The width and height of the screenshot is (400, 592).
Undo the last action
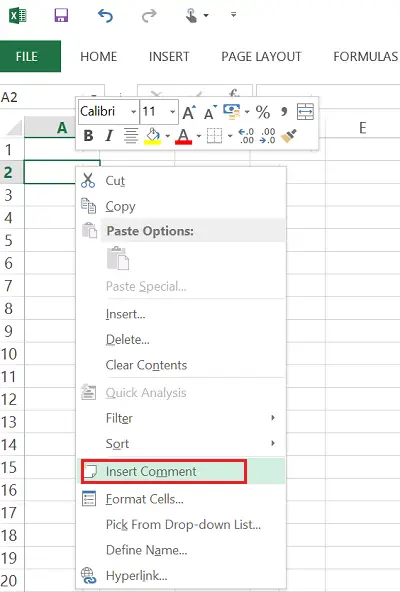click(x=105, y=15)
